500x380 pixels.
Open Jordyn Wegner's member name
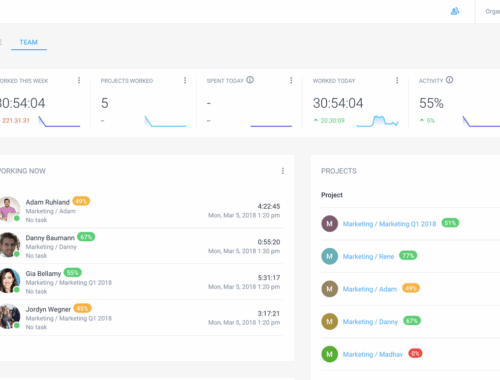(48, 309)
